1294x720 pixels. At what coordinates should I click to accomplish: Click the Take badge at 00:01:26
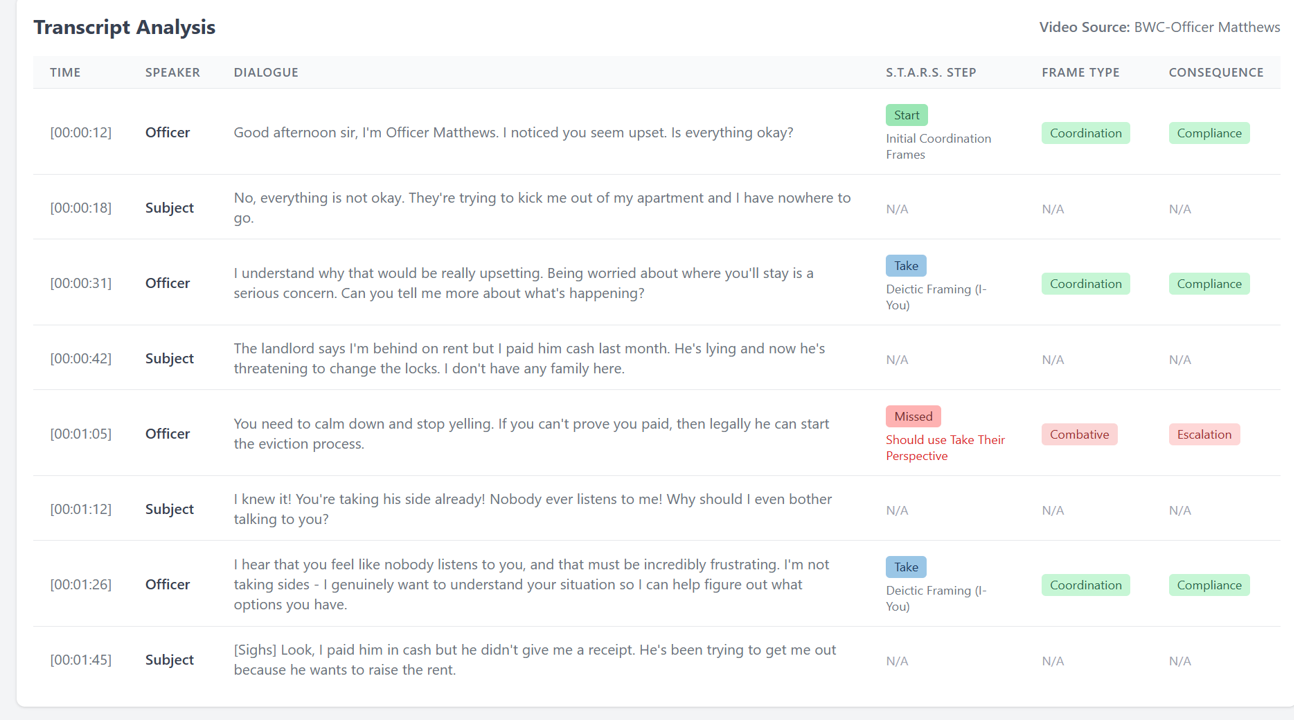[x=906, y=567]
